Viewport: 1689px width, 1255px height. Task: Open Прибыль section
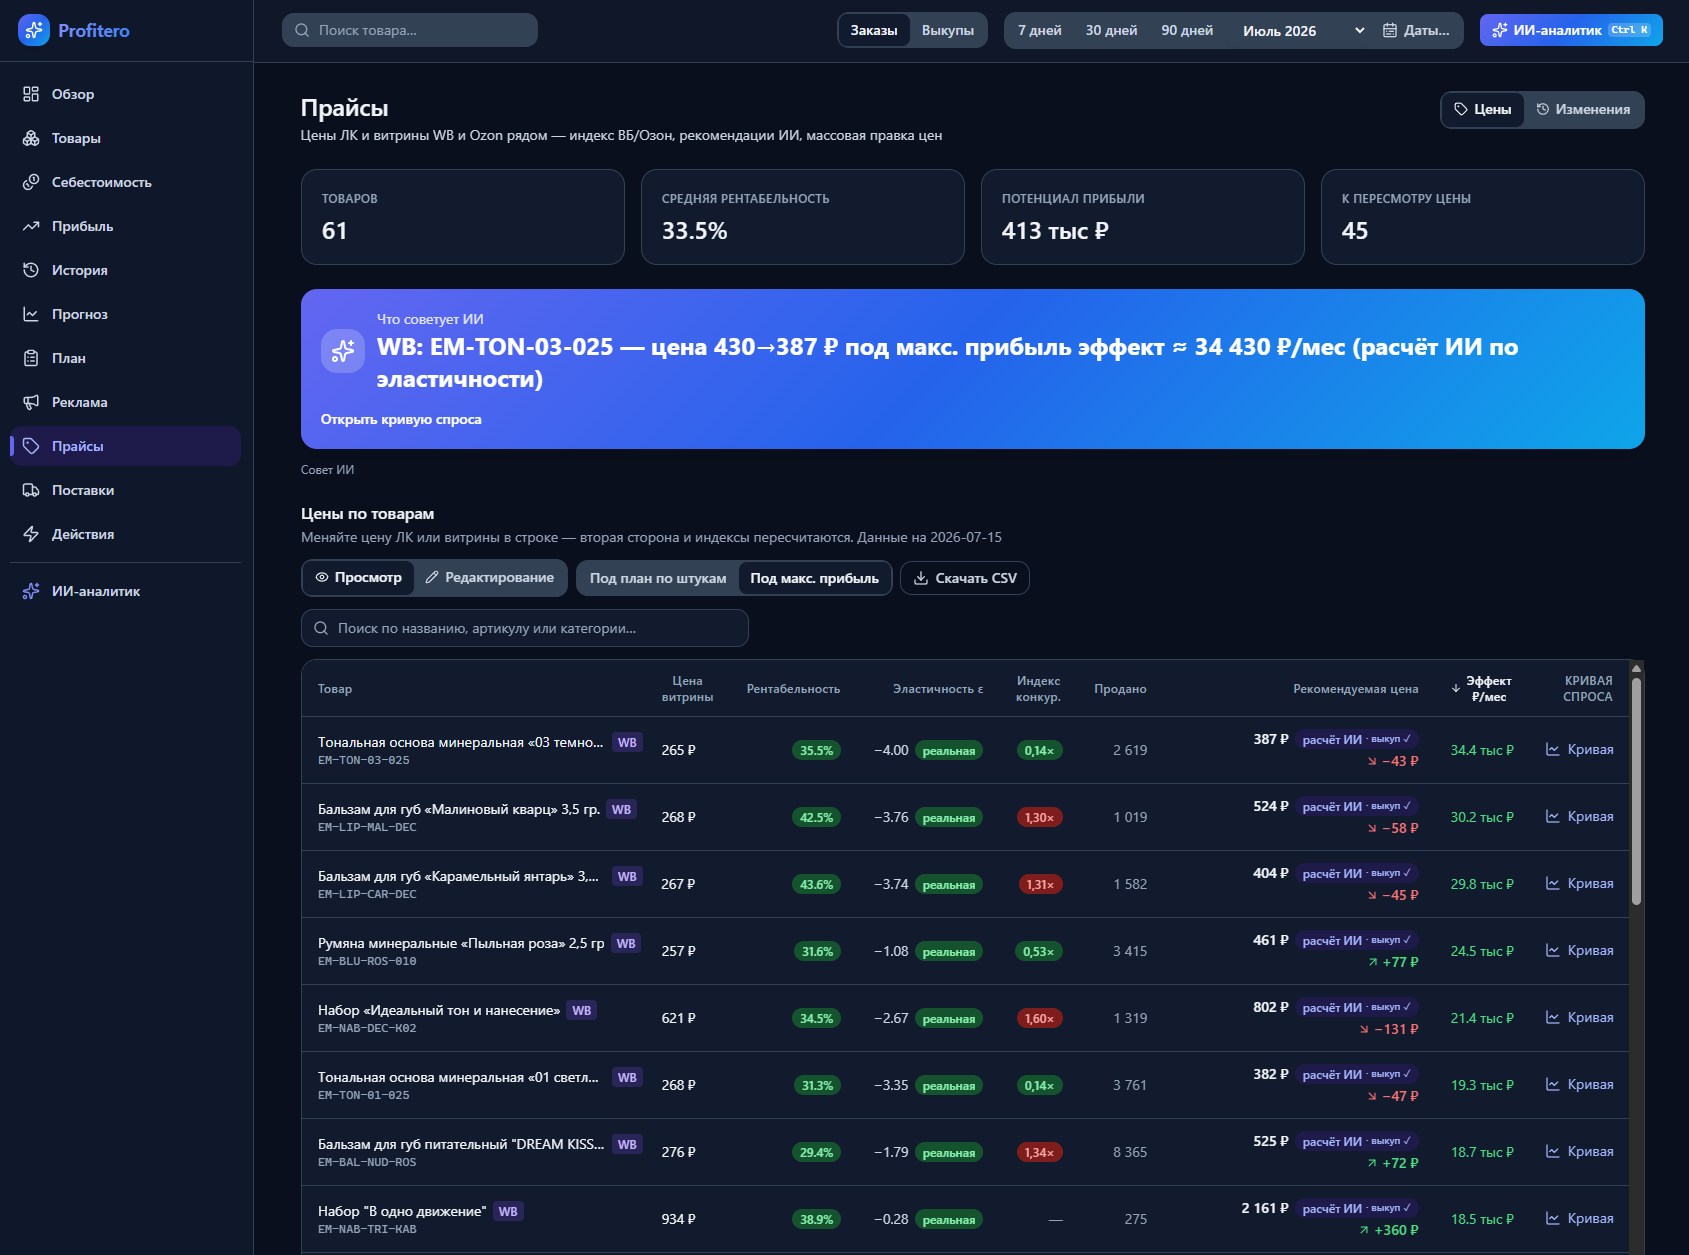[x=125, y=226]
